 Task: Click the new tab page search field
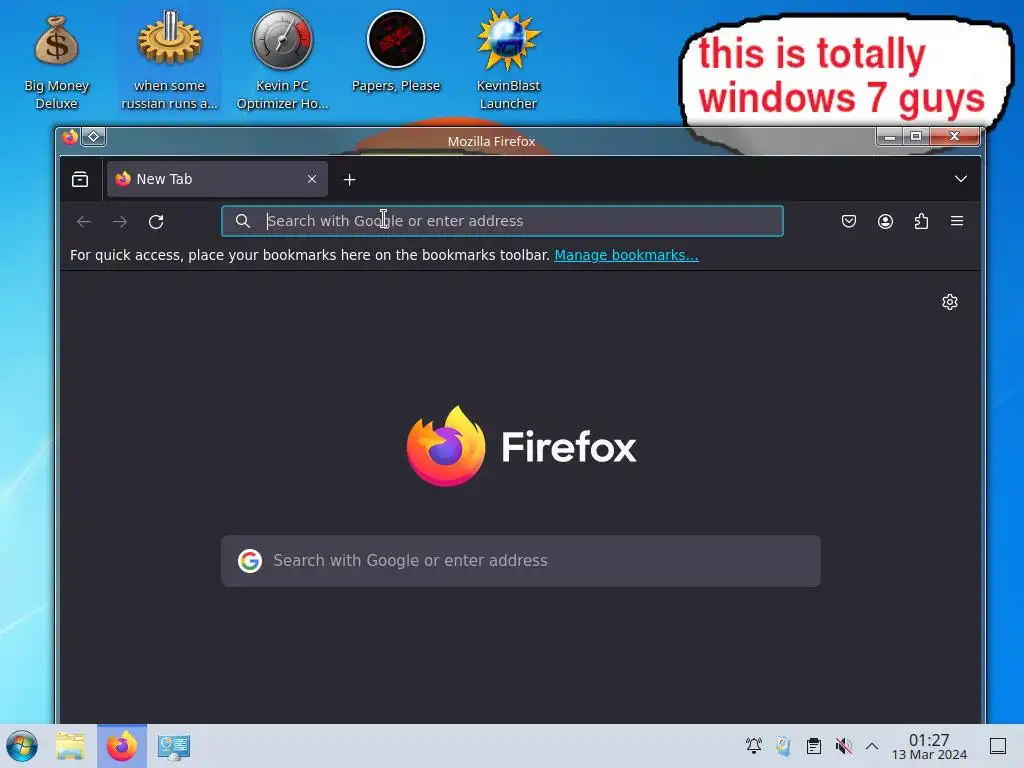click(520, 561)
